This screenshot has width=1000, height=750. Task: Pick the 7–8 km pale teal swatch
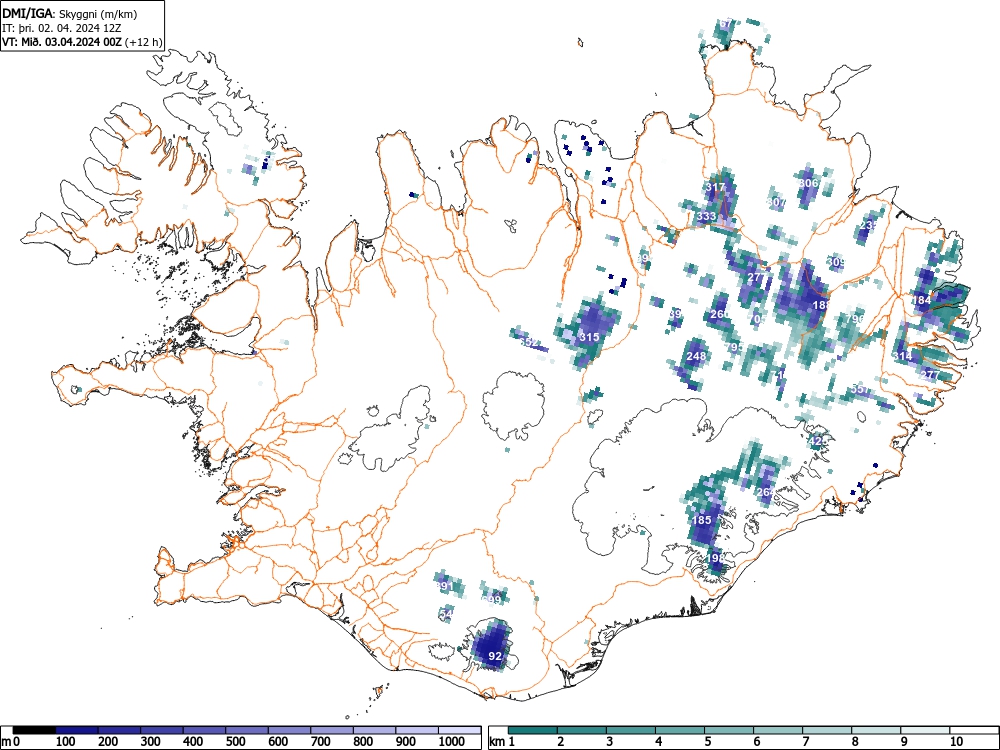[827, 730]
